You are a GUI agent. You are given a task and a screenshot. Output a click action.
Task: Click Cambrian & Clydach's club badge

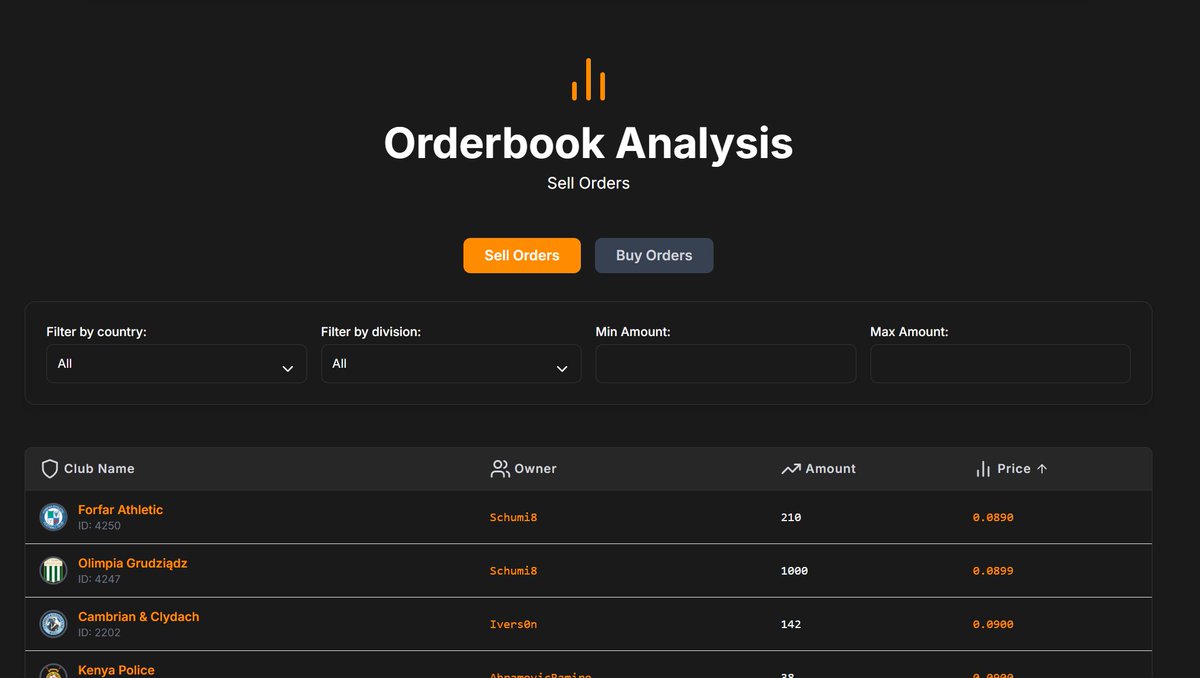(x=53, y=624)
